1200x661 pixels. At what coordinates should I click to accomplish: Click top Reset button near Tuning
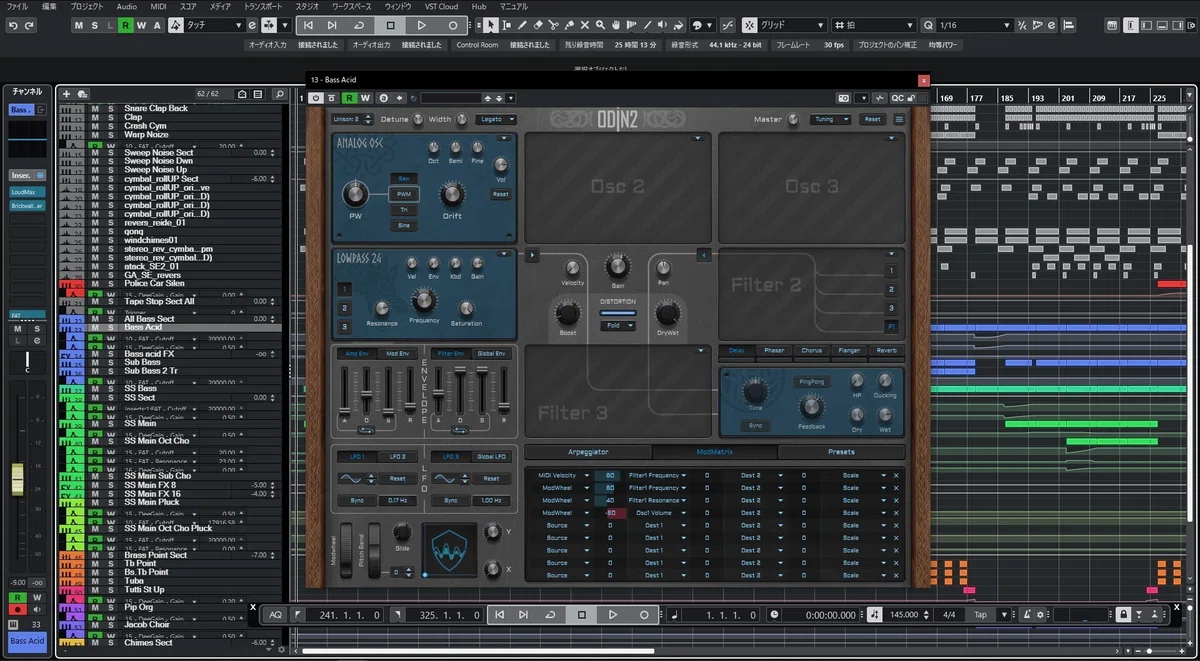[872, 119]
